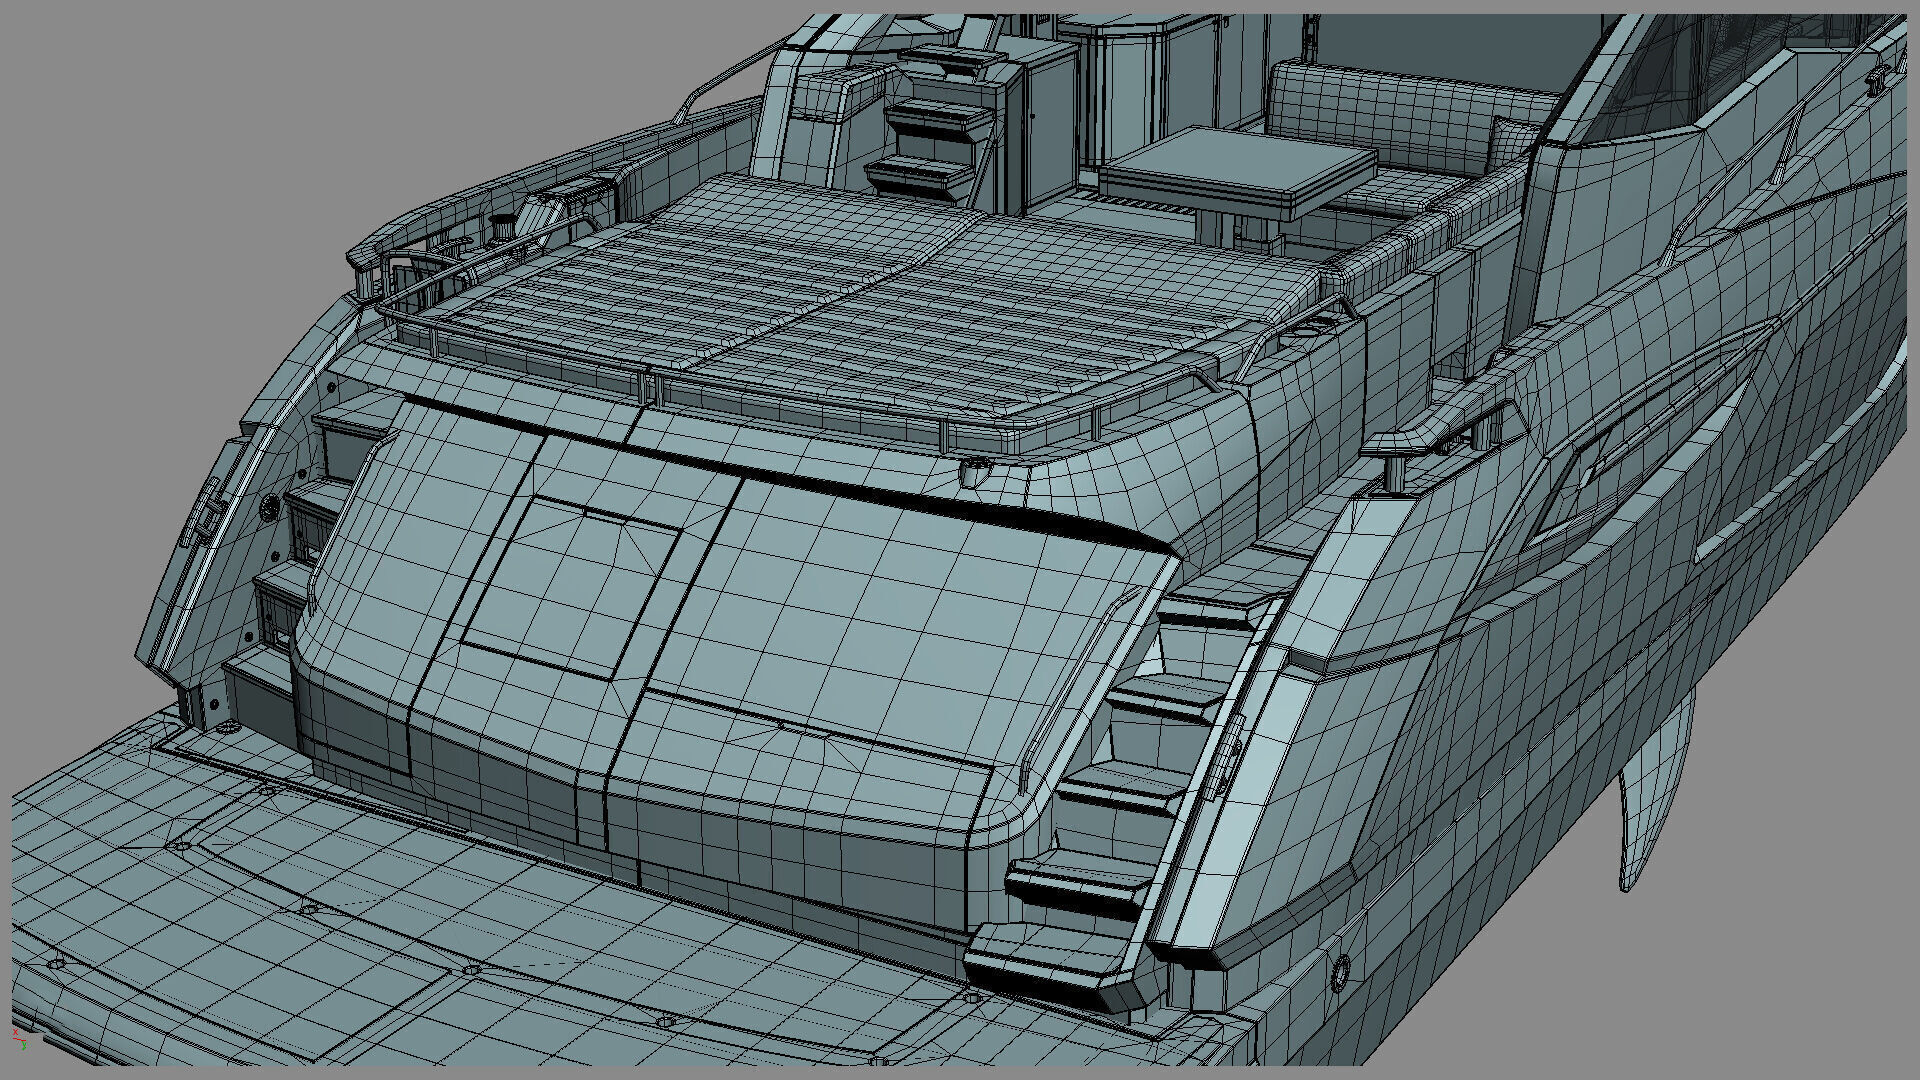
Task: Click the XYZ axis gizmo in viewport corner
Action: tap(20, 1038)
